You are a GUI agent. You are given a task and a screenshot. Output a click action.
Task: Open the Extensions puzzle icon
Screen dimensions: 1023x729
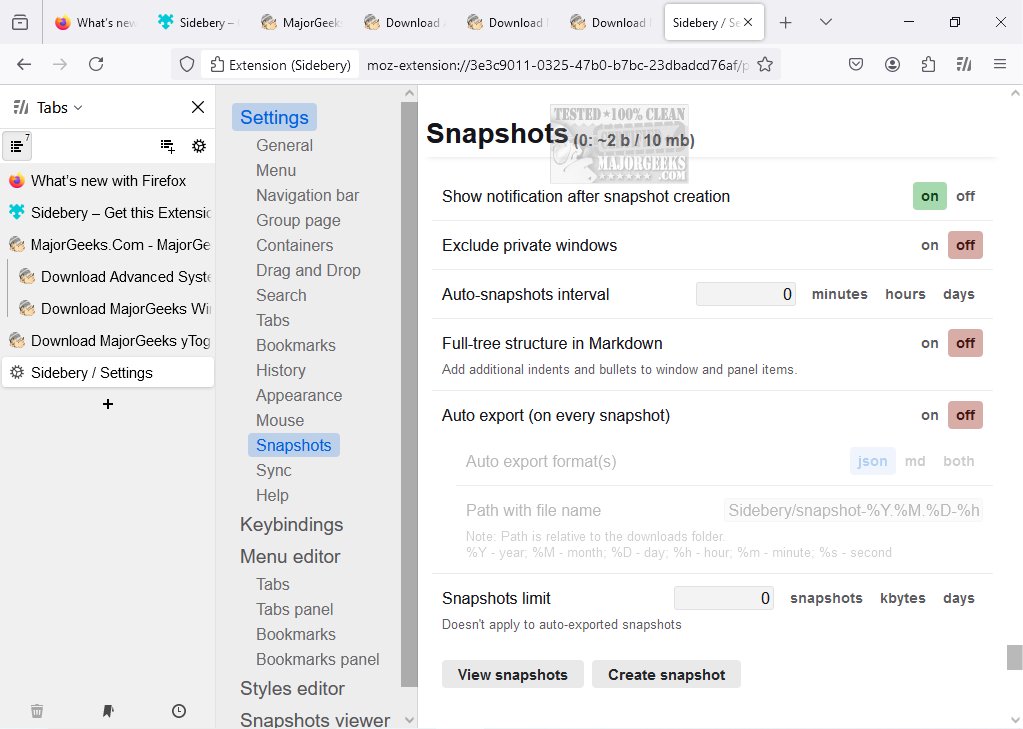coord(928,64)
